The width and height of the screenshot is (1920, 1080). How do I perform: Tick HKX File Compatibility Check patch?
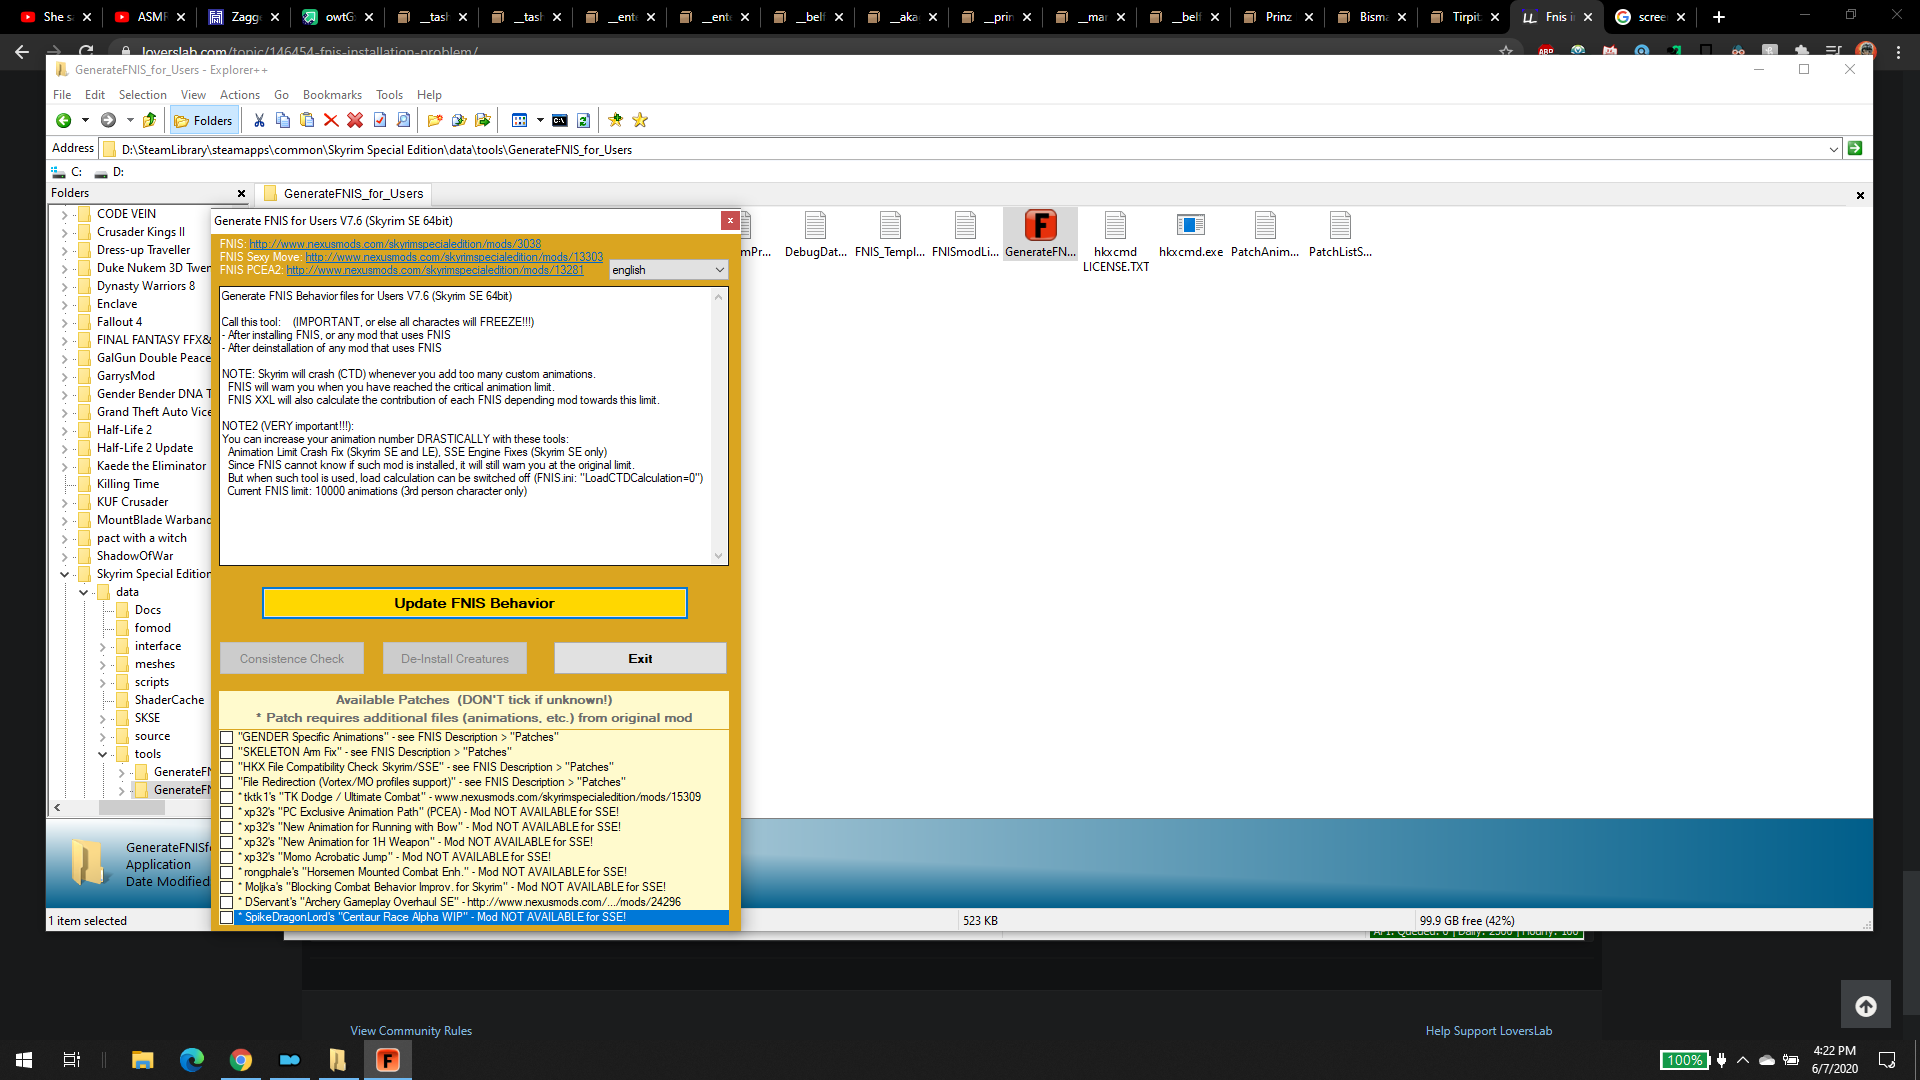(x=227, y=768)
